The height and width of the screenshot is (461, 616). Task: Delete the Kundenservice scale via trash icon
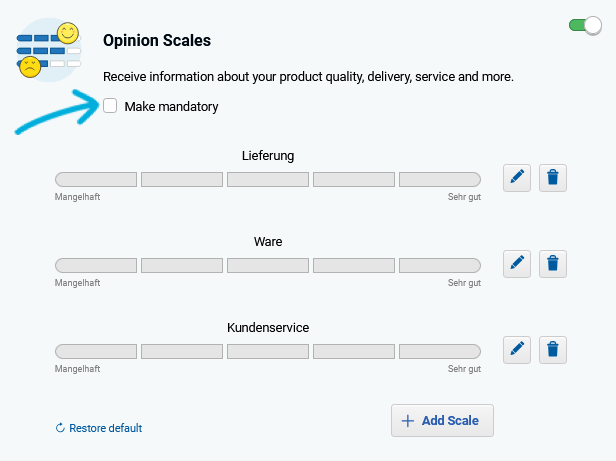click(553, 350)
